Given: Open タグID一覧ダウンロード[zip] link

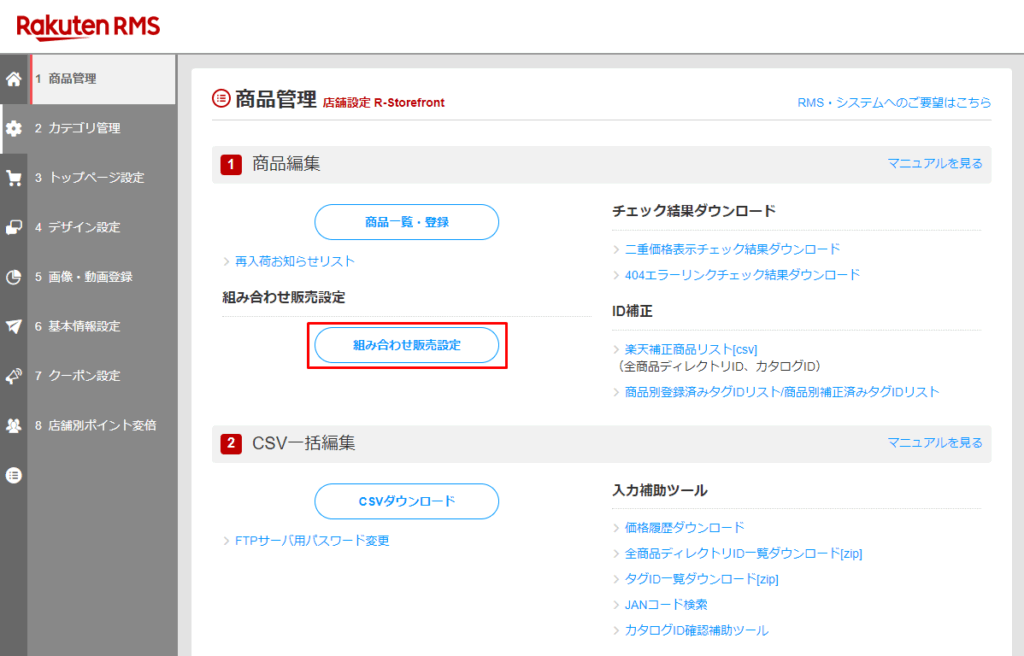Looking at the screenshot, I should click(701, 580).
